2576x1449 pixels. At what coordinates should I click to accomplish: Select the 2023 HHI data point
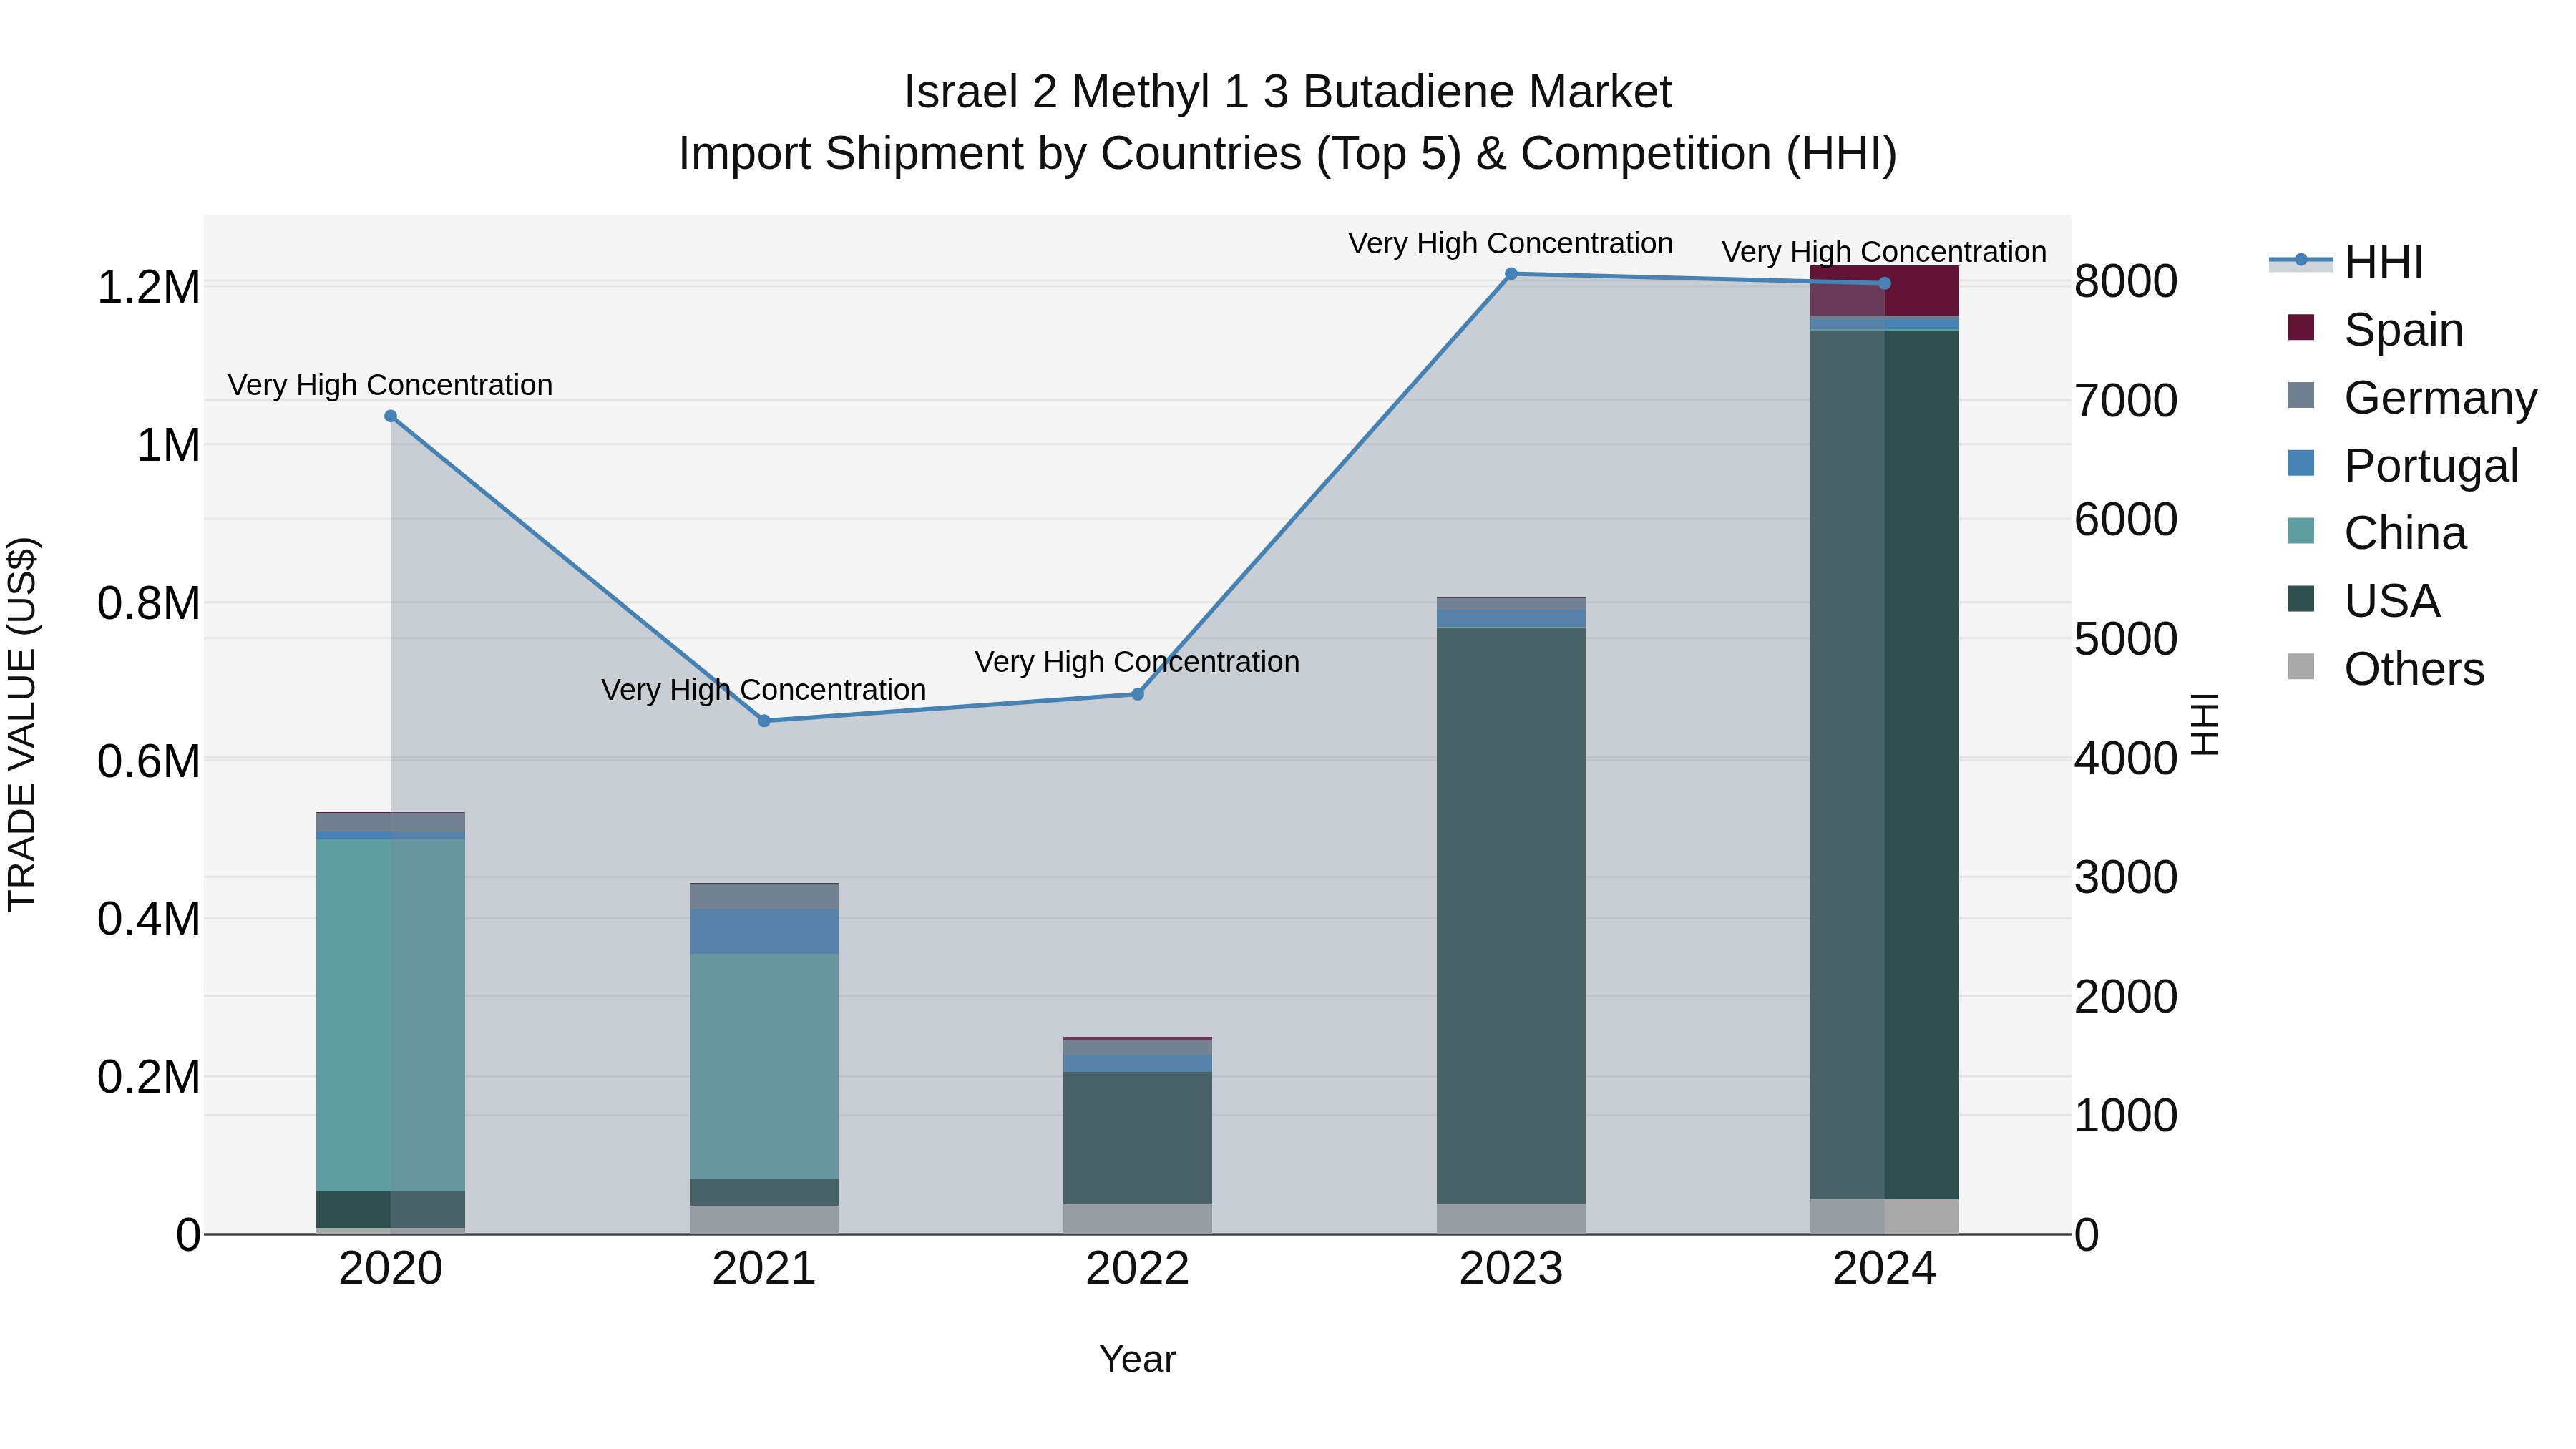(x=1511, y=274)
